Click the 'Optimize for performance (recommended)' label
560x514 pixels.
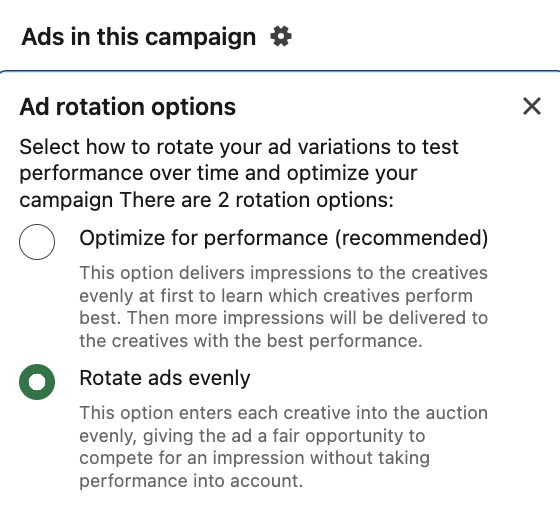click(x=284, y=238)
